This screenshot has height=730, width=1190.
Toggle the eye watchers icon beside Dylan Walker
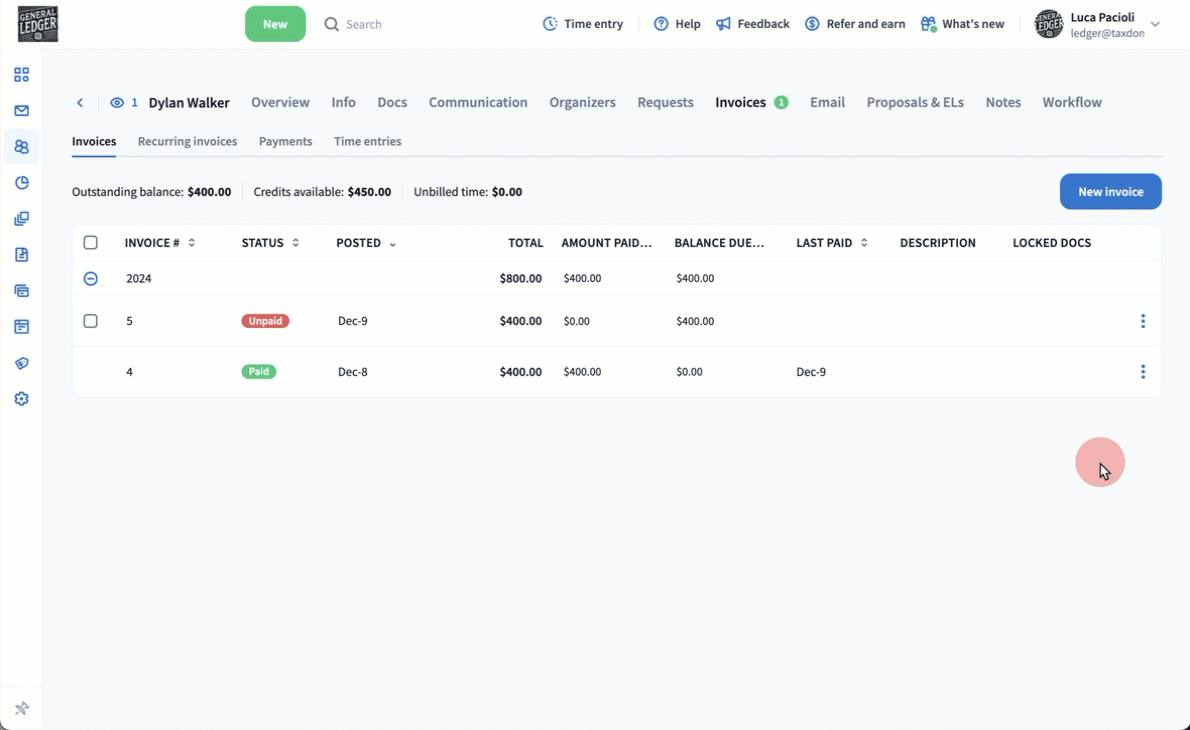pyautogui.click(x=118, y=103)
